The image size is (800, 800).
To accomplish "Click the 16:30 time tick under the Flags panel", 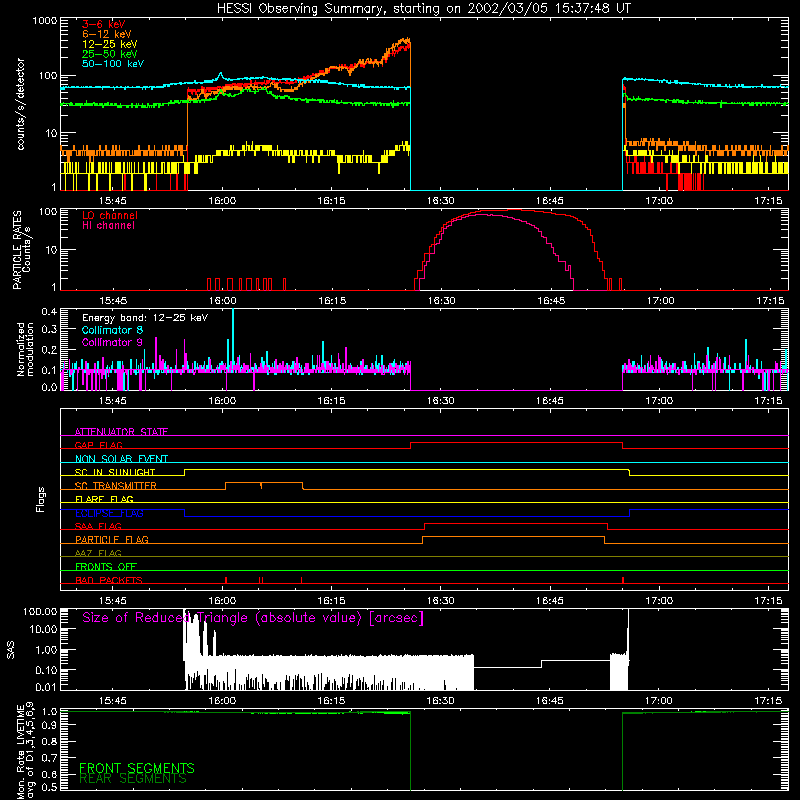I will tap(440, 601).
